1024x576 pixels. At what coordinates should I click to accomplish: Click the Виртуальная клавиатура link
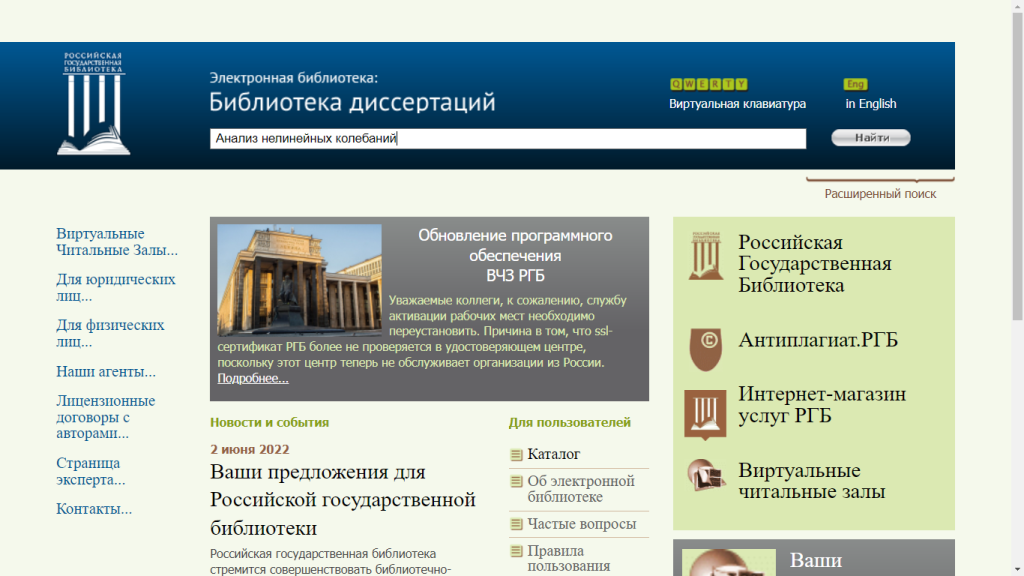[x=737, y=104]
